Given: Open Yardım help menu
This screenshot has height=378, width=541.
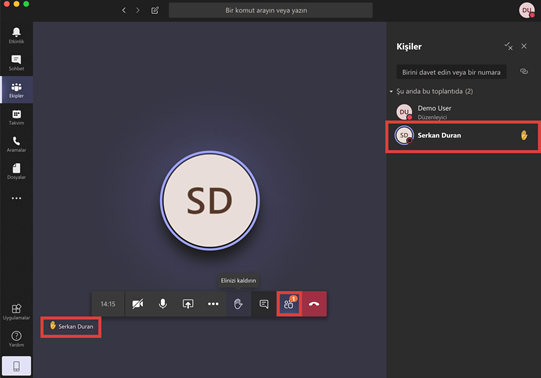Looking at the screenshot, I should click(16, 339).
